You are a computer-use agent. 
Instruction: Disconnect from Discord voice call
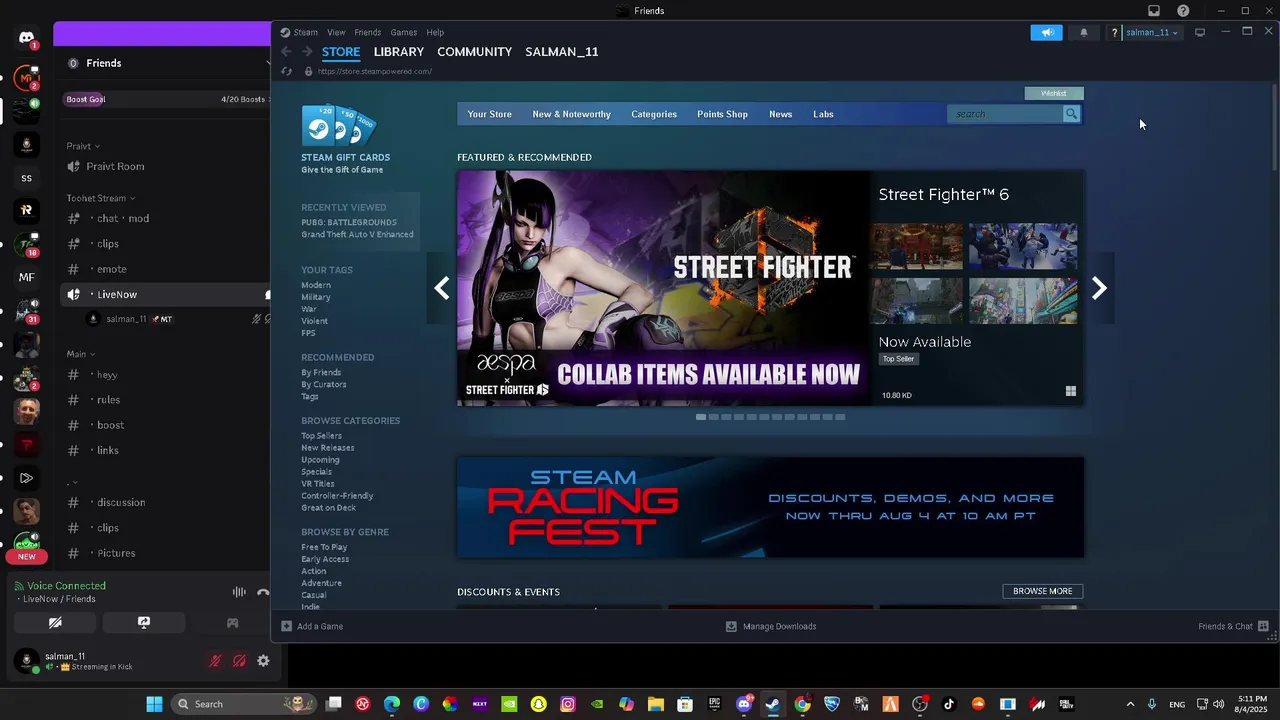click(263, 592)
